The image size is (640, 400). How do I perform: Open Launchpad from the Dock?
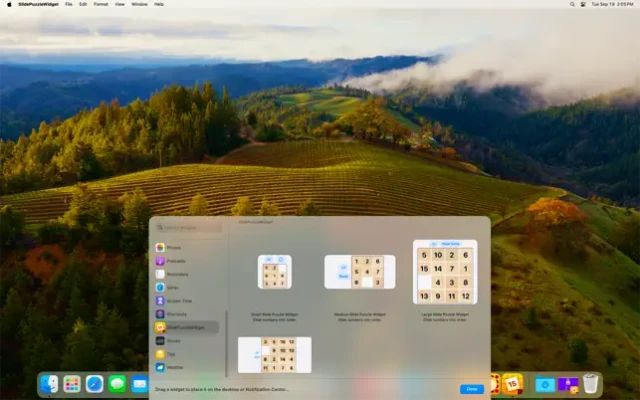tap(72, 384)
